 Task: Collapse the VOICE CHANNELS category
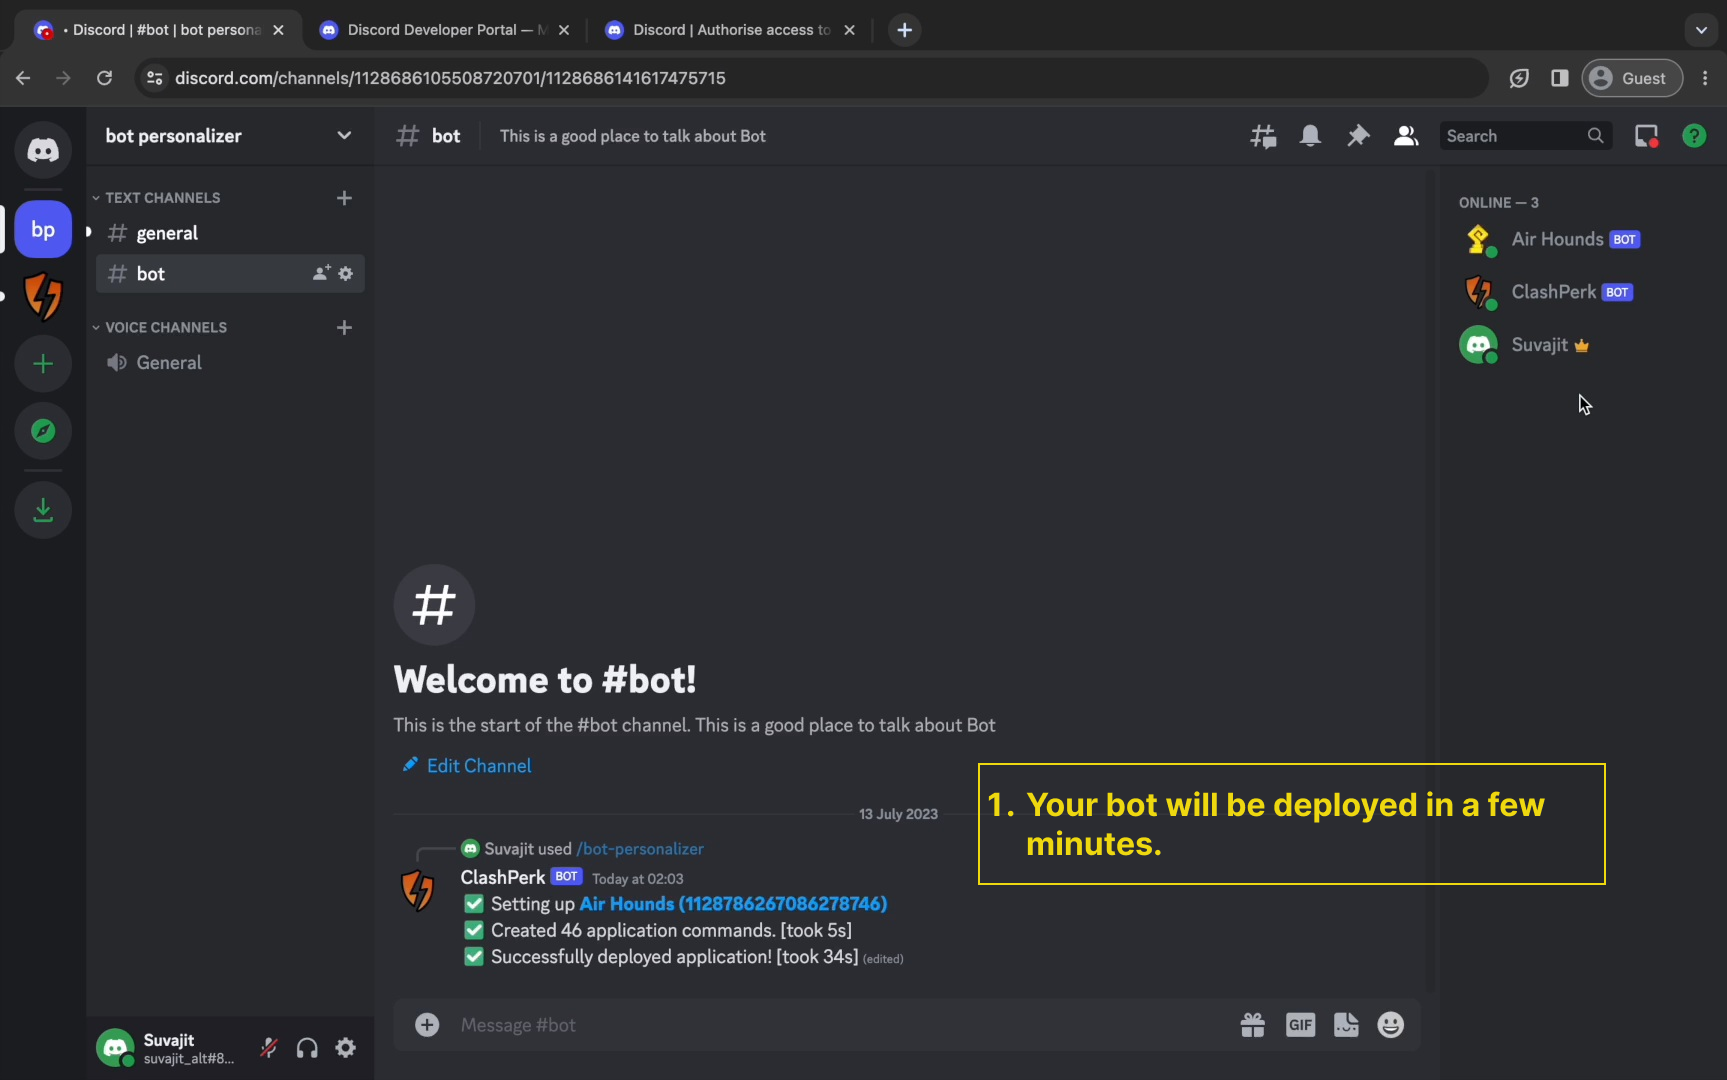[165, 328]
